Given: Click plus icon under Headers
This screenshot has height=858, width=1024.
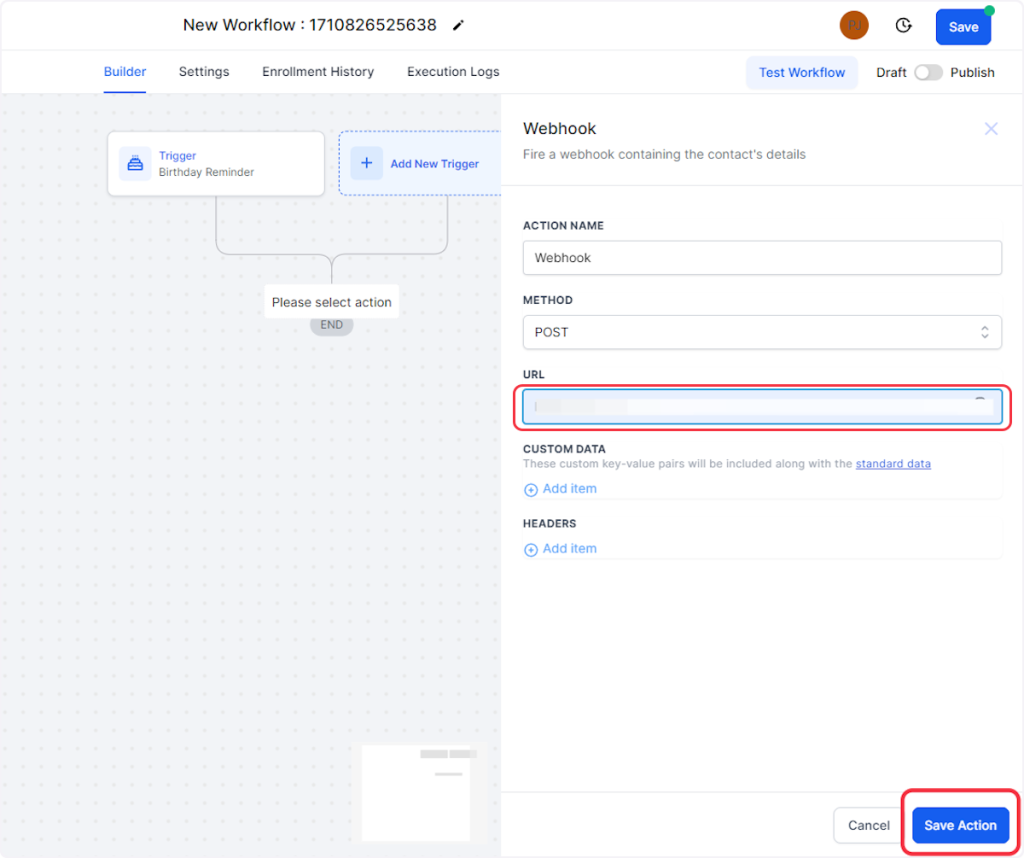Looking at the screenshot, I should point(531,550).
